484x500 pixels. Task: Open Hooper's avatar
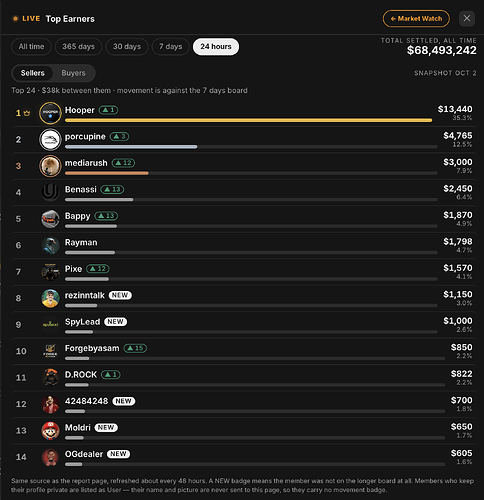pos(50,113)
